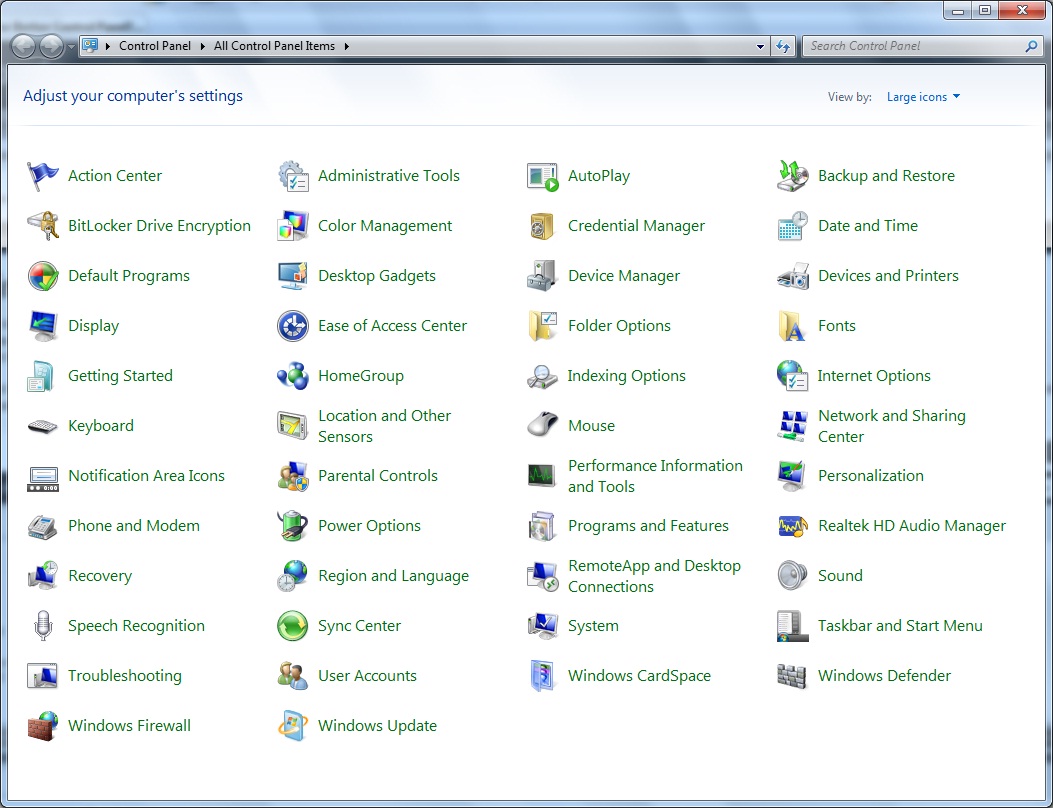Select All Control Panel Items breadcrumb
1053x808 pixels.
pos(274,46)
